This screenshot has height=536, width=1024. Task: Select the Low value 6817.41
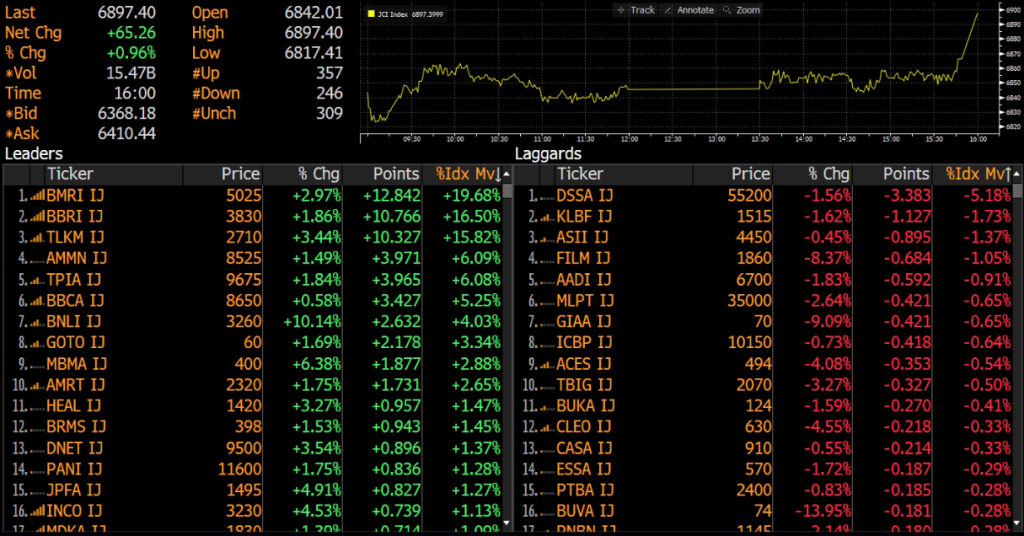313,53
